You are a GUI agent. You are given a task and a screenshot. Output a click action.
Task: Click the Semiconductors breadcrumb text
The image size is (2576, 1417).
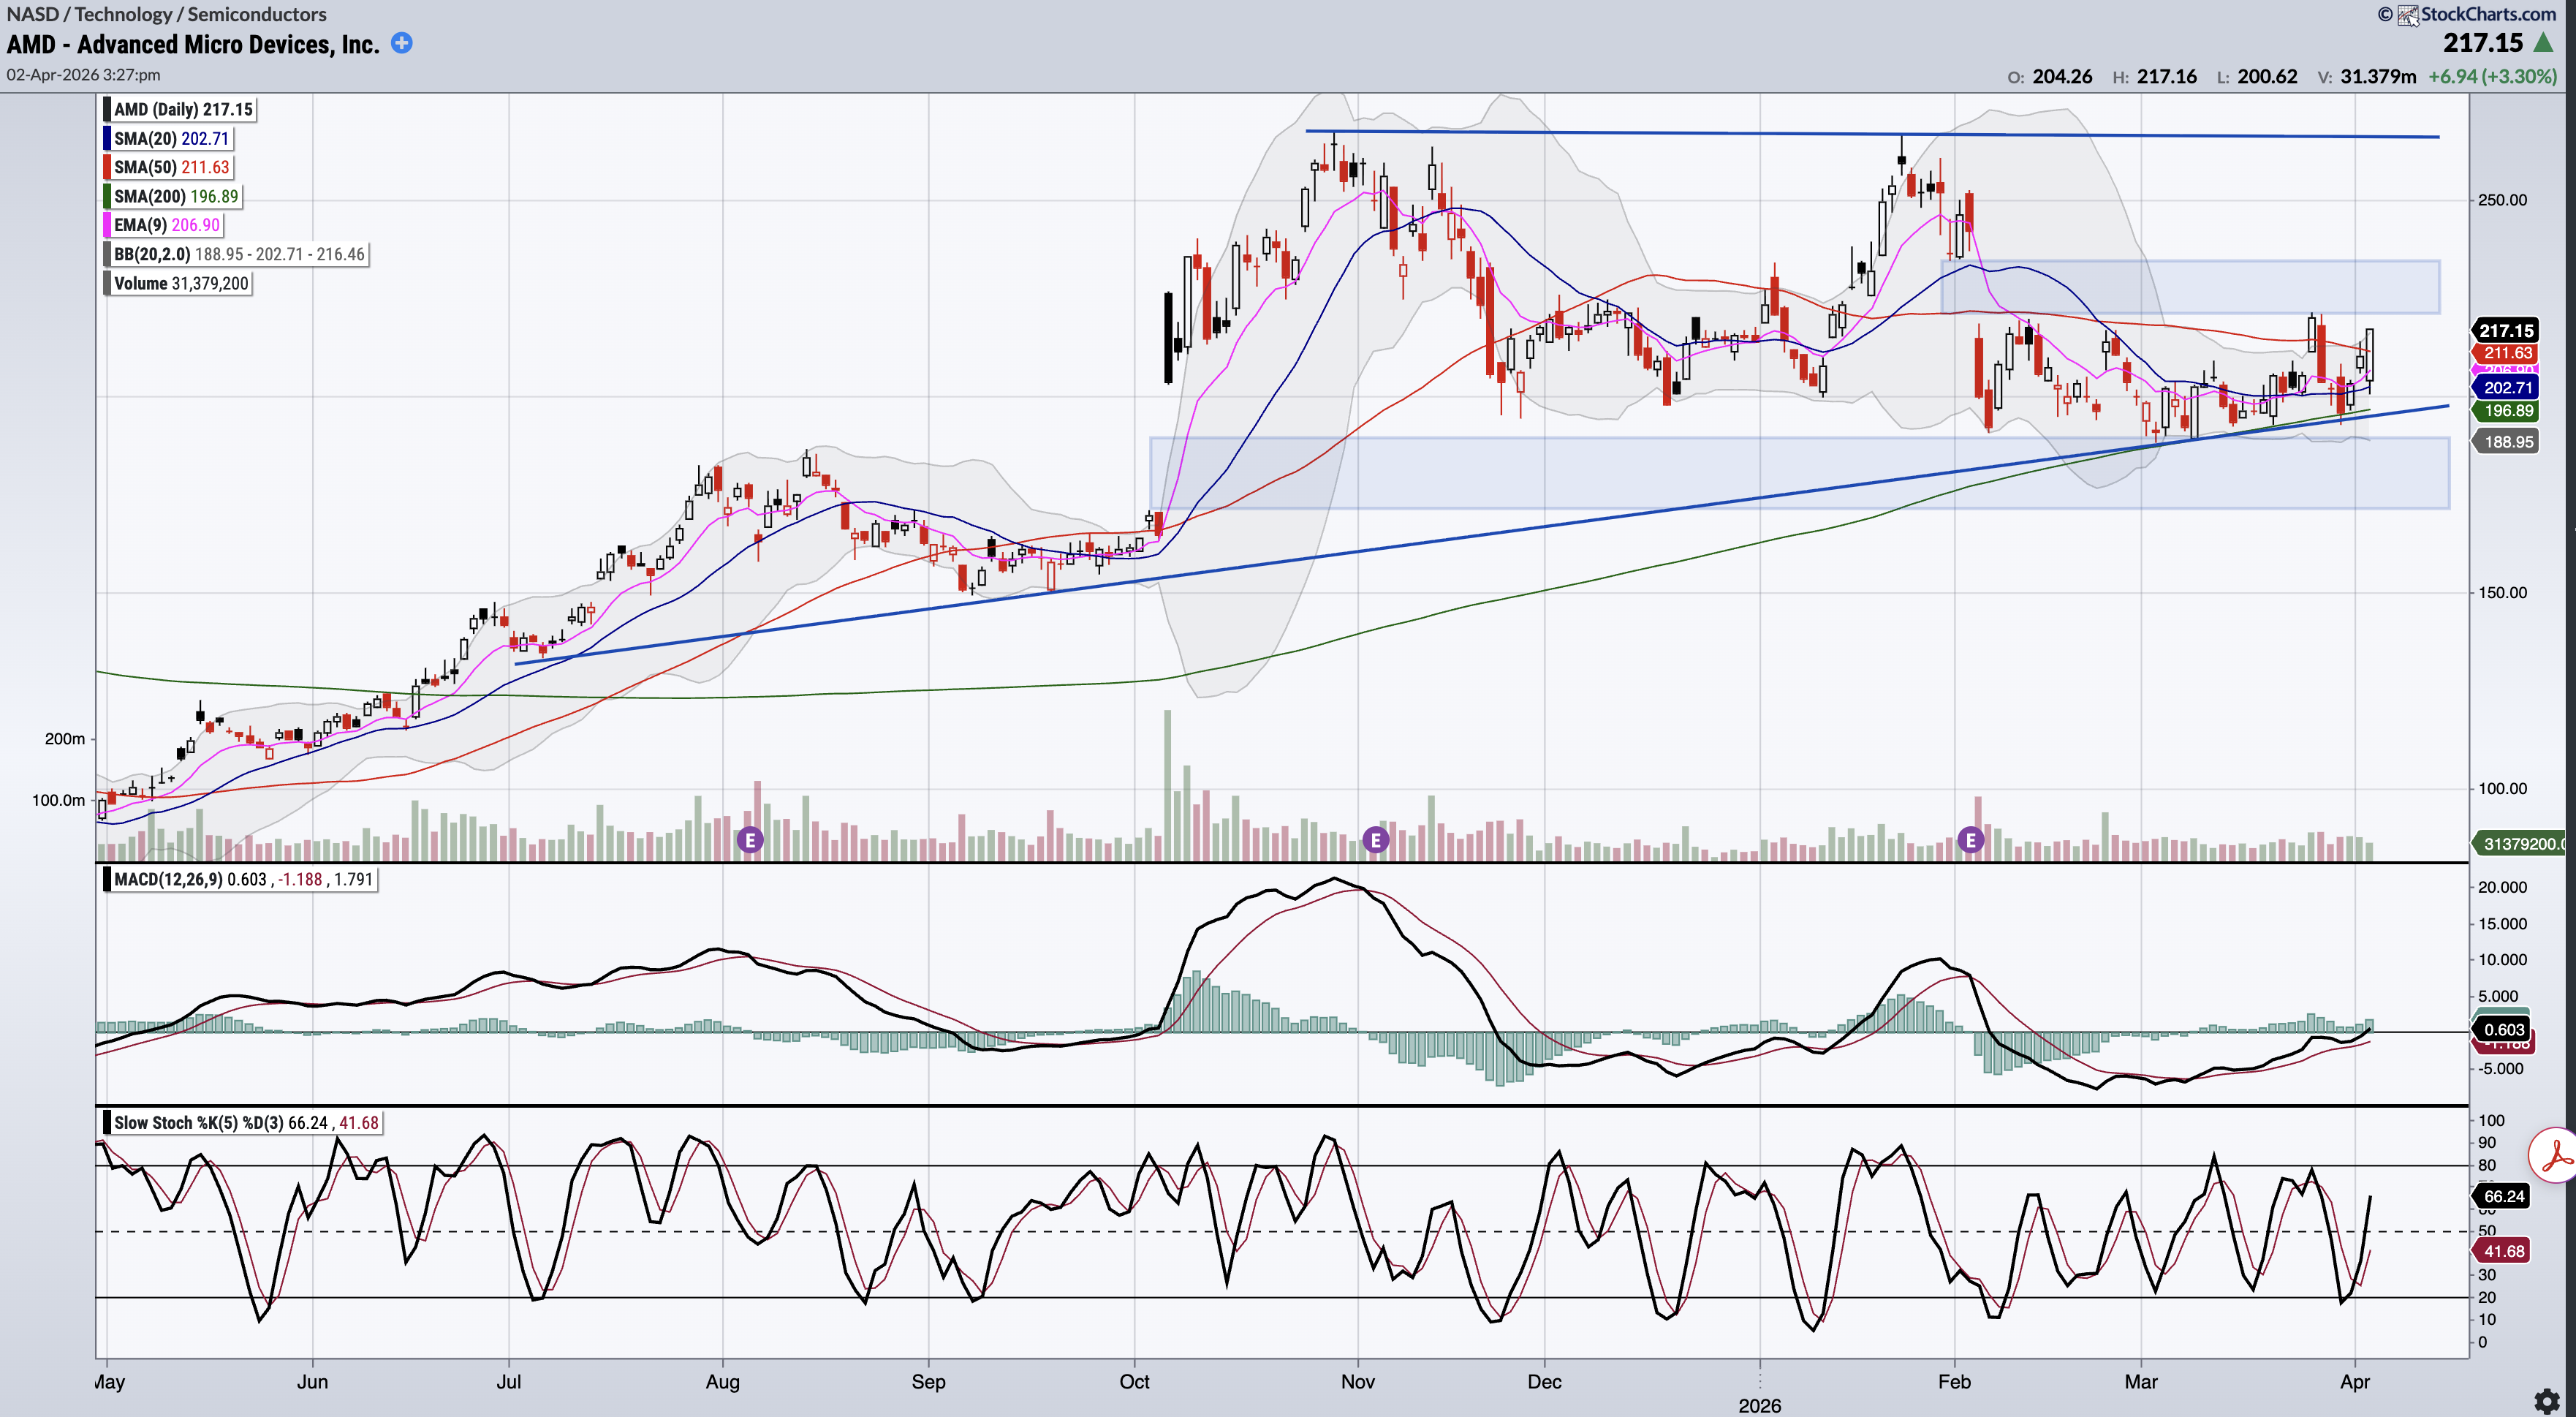tap(257, 14)
